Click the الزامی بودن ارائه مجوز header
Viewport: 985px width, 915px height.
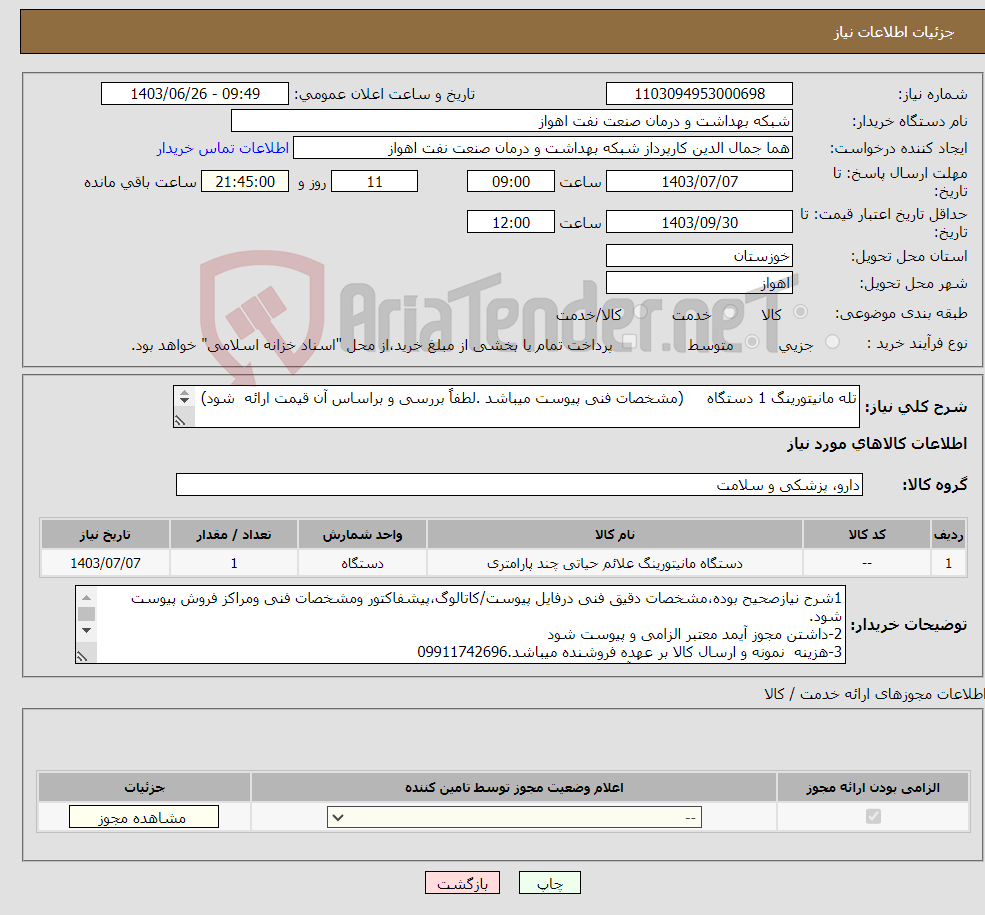[x=873, y=787]
